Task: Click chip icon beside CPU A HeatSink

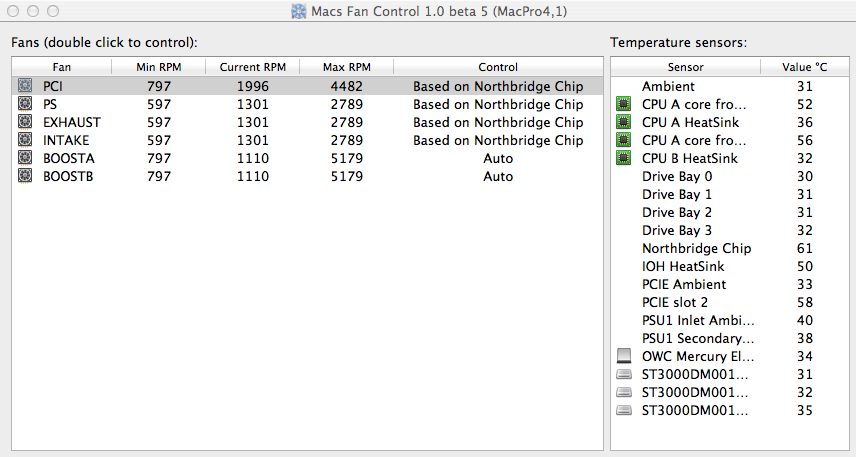Action: (623, 122)
